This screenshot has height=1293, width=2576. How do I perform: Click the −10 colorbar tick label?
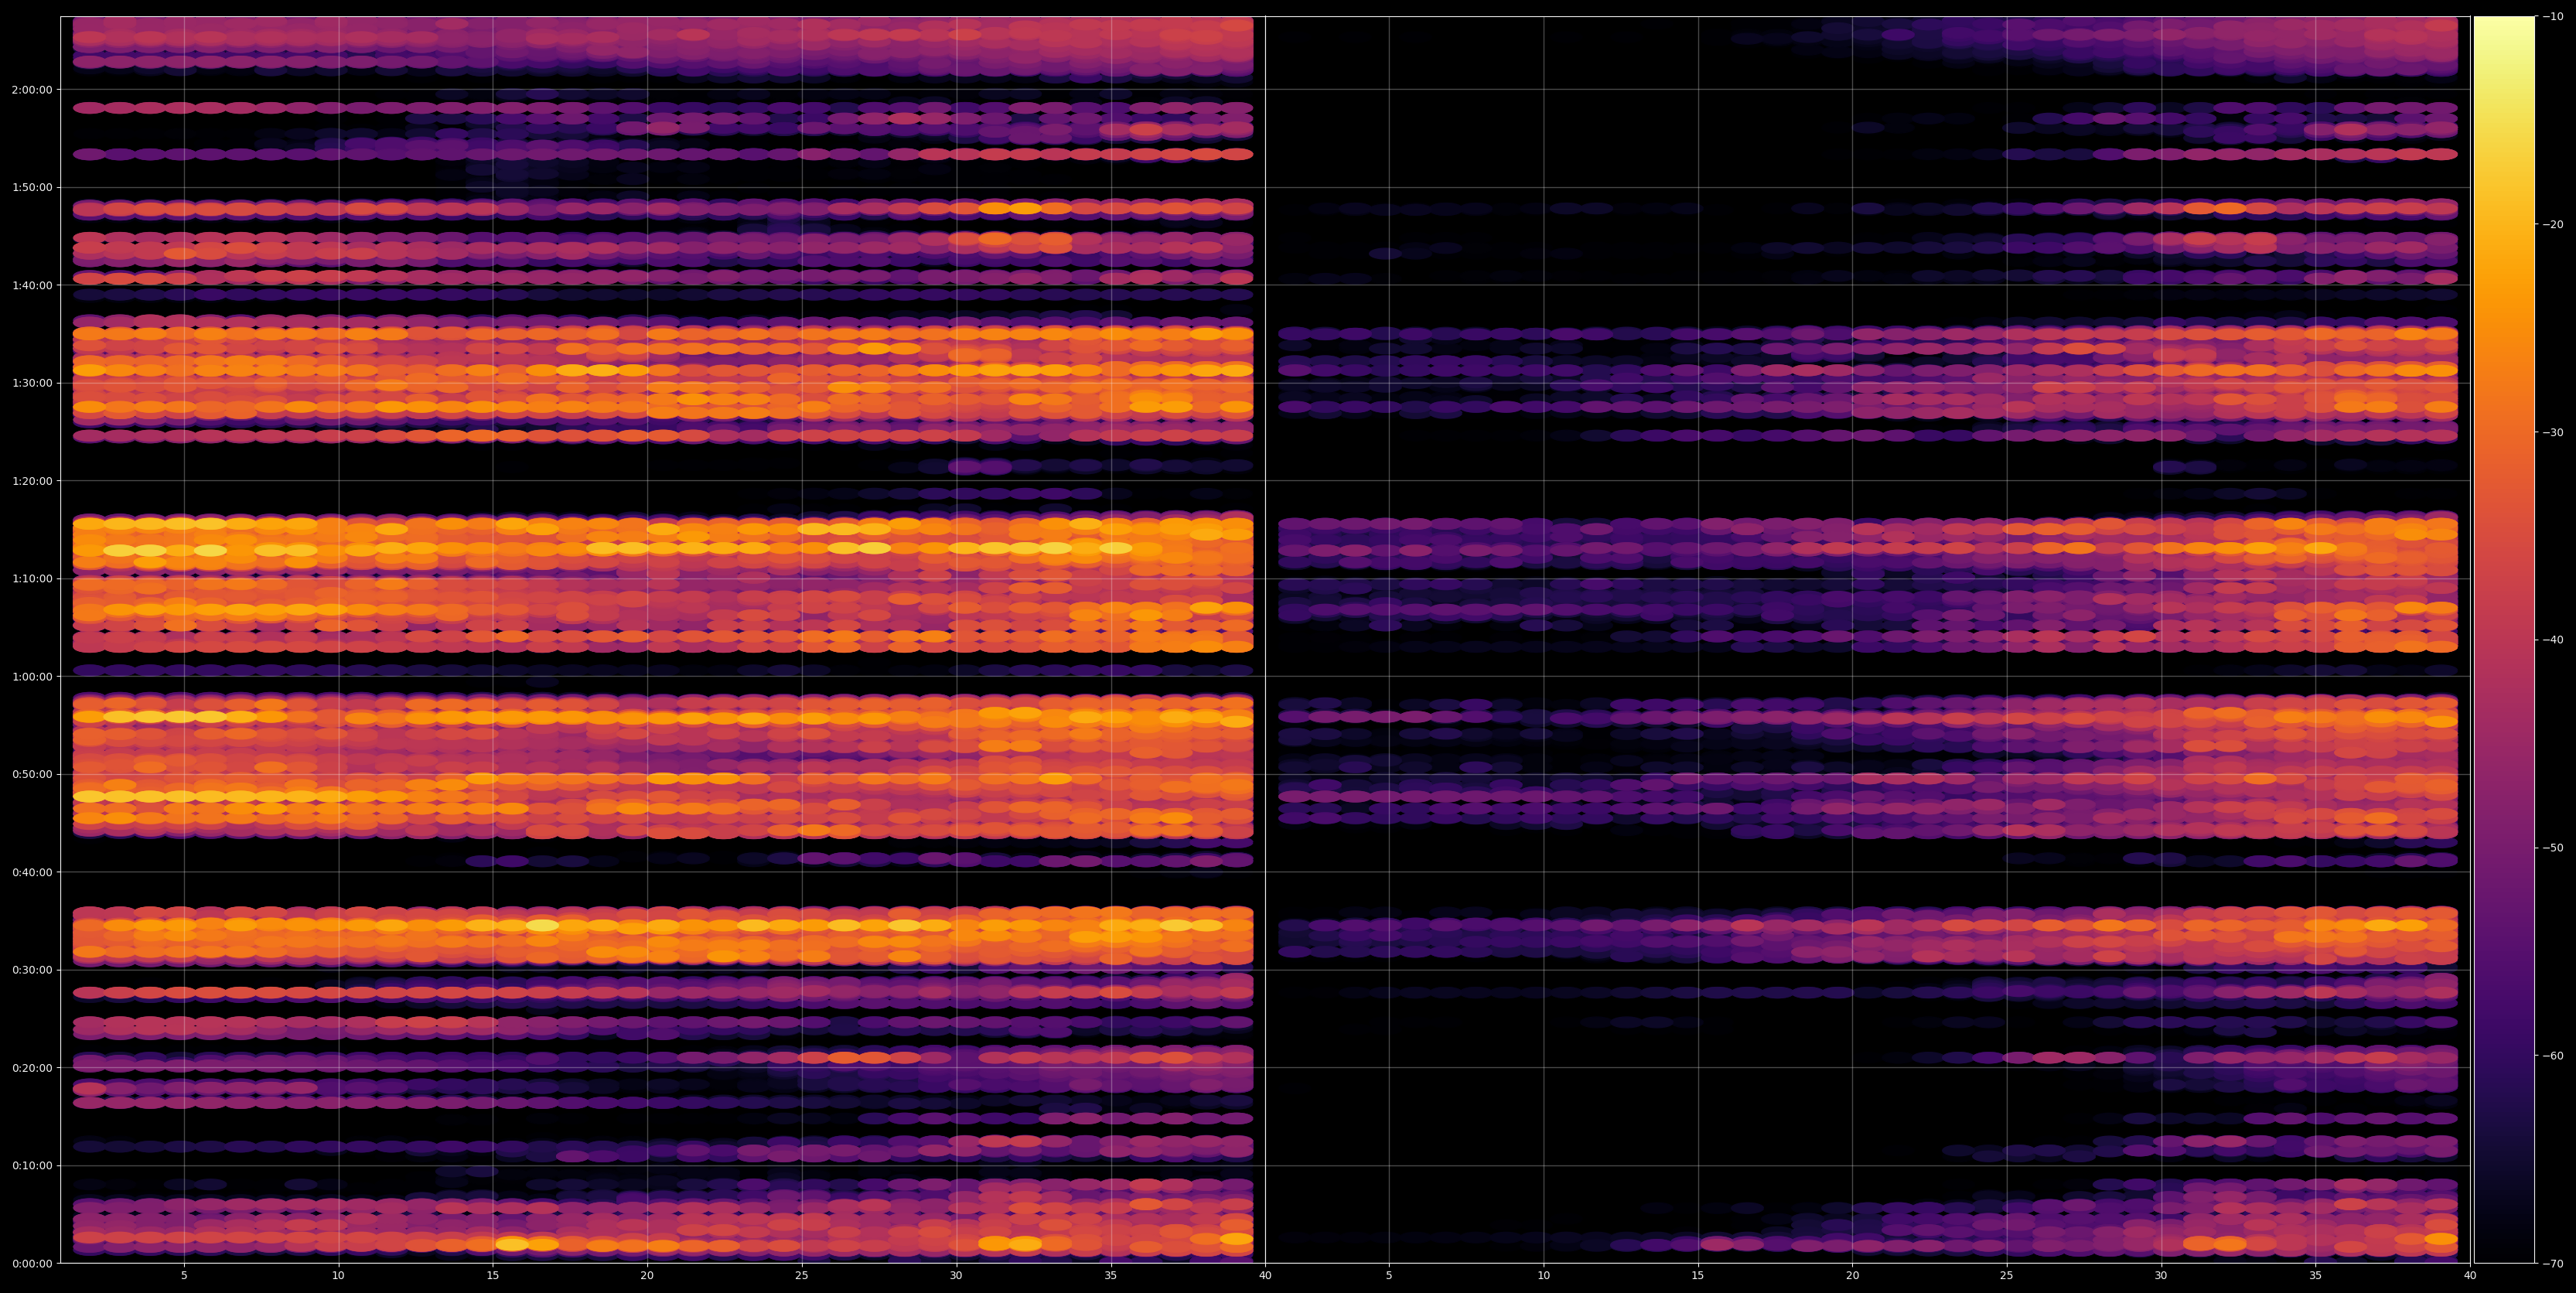pos(2553,16)
